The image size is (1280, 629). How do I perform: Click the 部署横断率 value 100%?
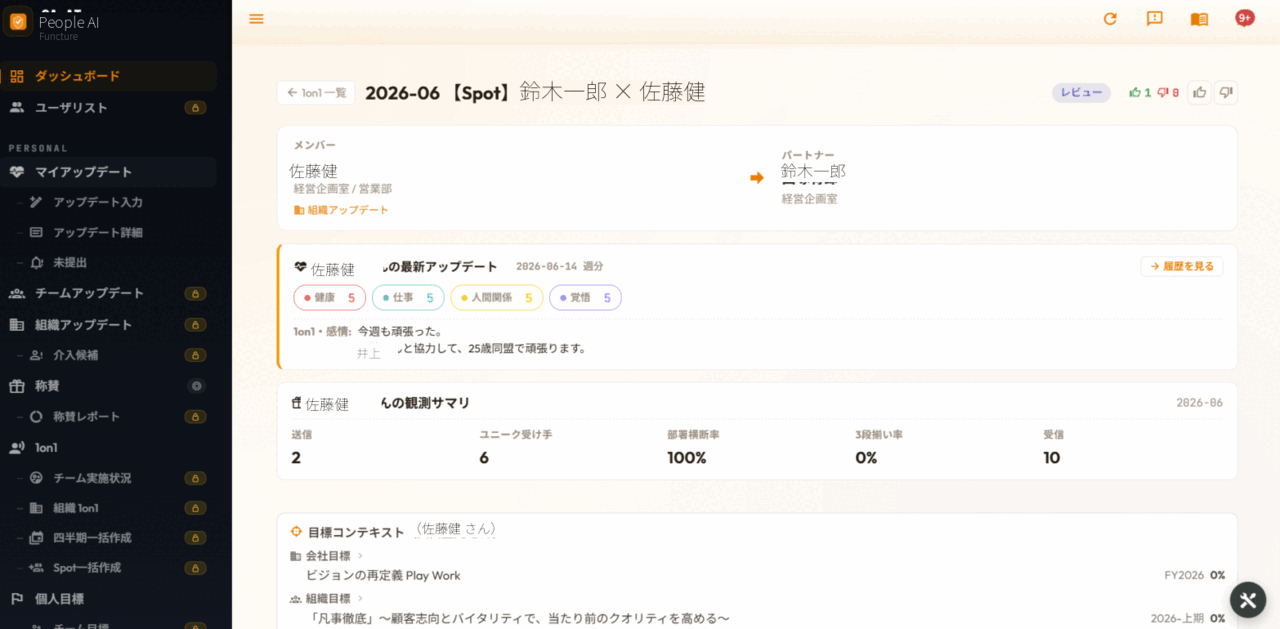(x=687, y=458)
